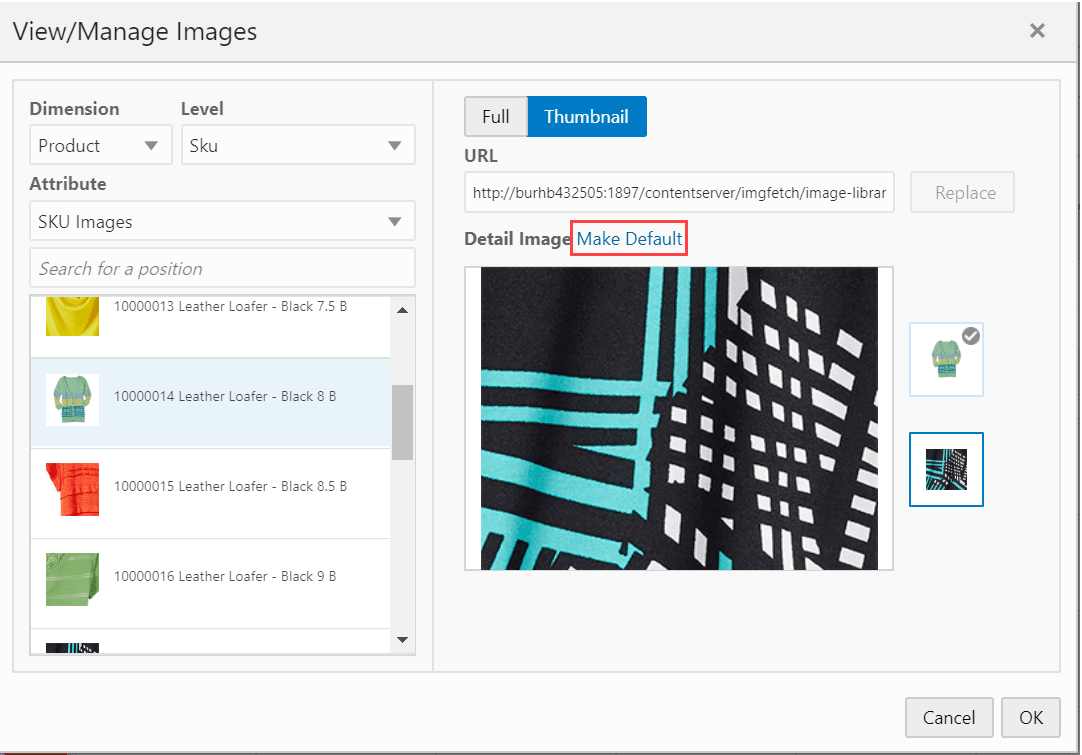The width and height of the screenshot is (1082, 755).
Task: Dismiss the dialog with Cancel
Action: click(x=948, y=717)
